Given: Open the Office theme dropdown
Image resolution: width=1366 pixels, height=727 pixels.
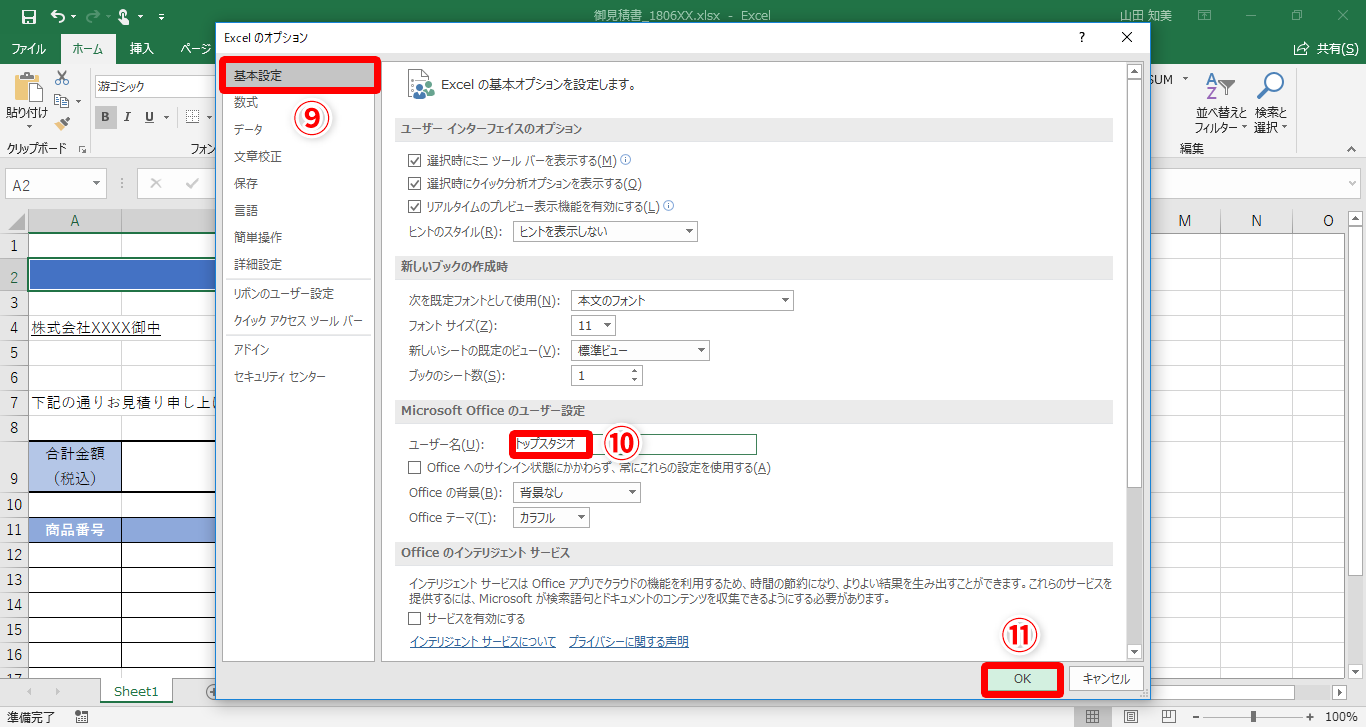Looking at the screenshot, I should coord(551,518).
